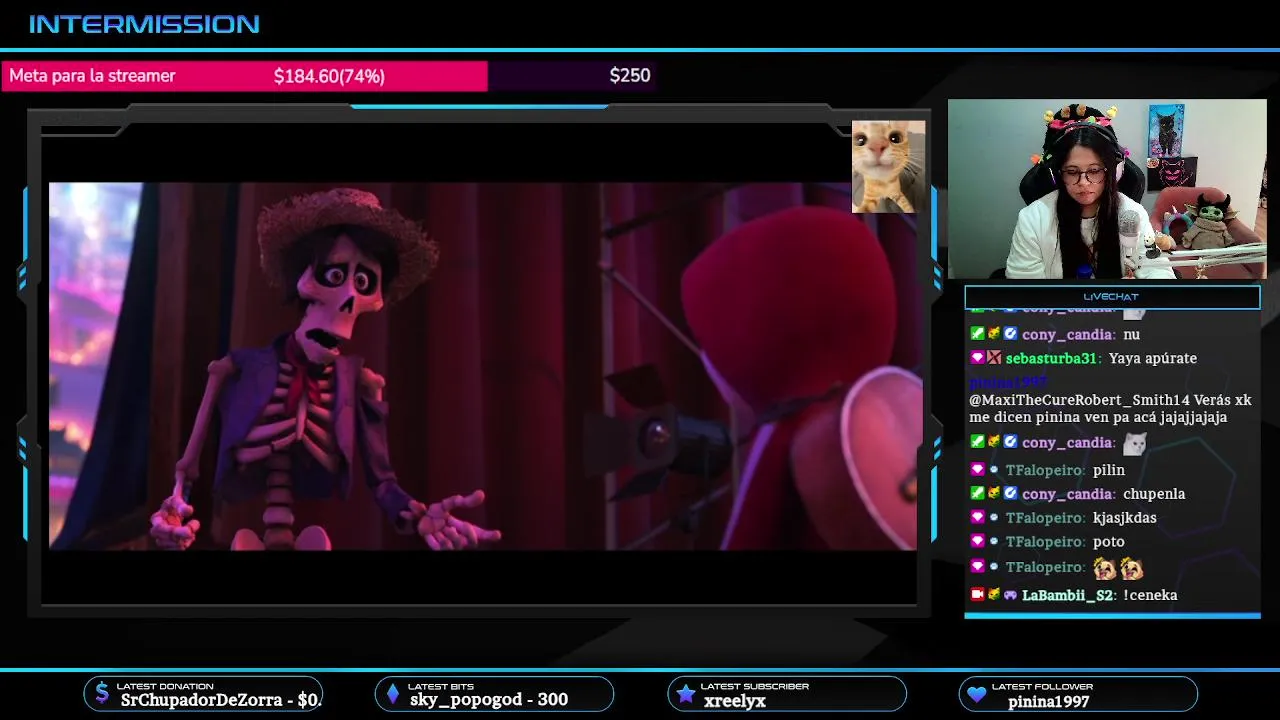Screen dimensions: 1280x720
Task: Click the pink badge on TFalopeiro's "kjasjkdas" message
Action: 977,517
